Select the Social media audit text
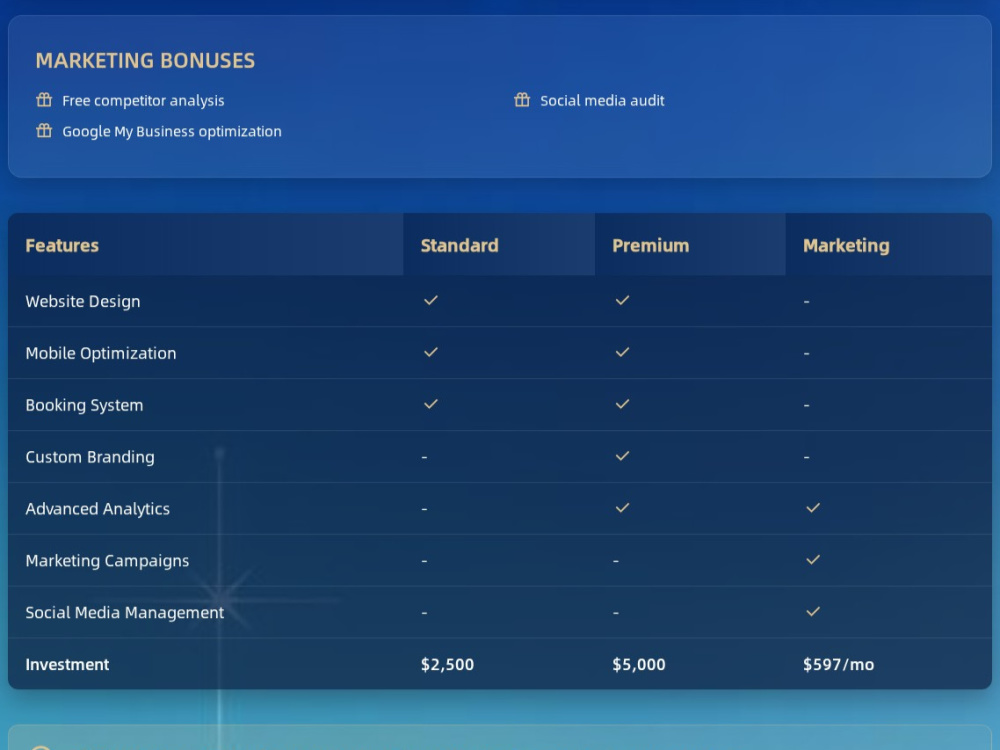The image size is (1000, 750). click(602, 101)
